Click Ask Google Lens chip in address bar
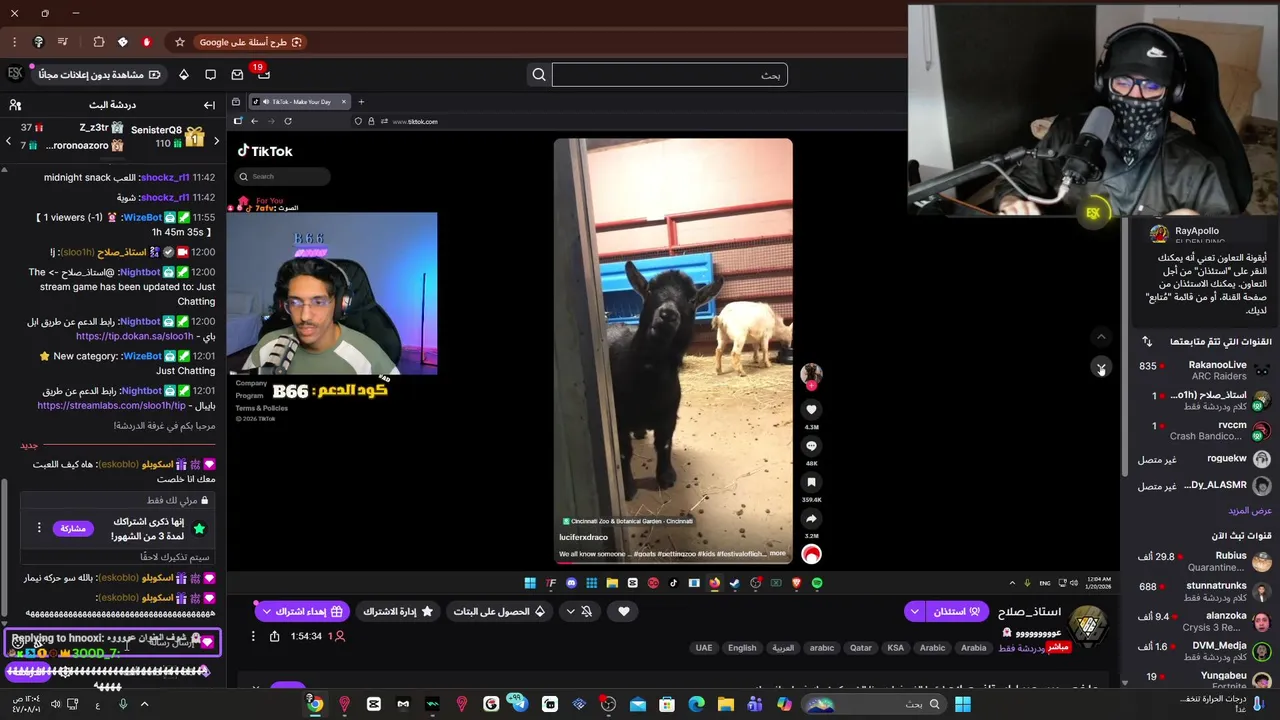The height and width of the screenshot is (720, 1280). click(249, 42)
